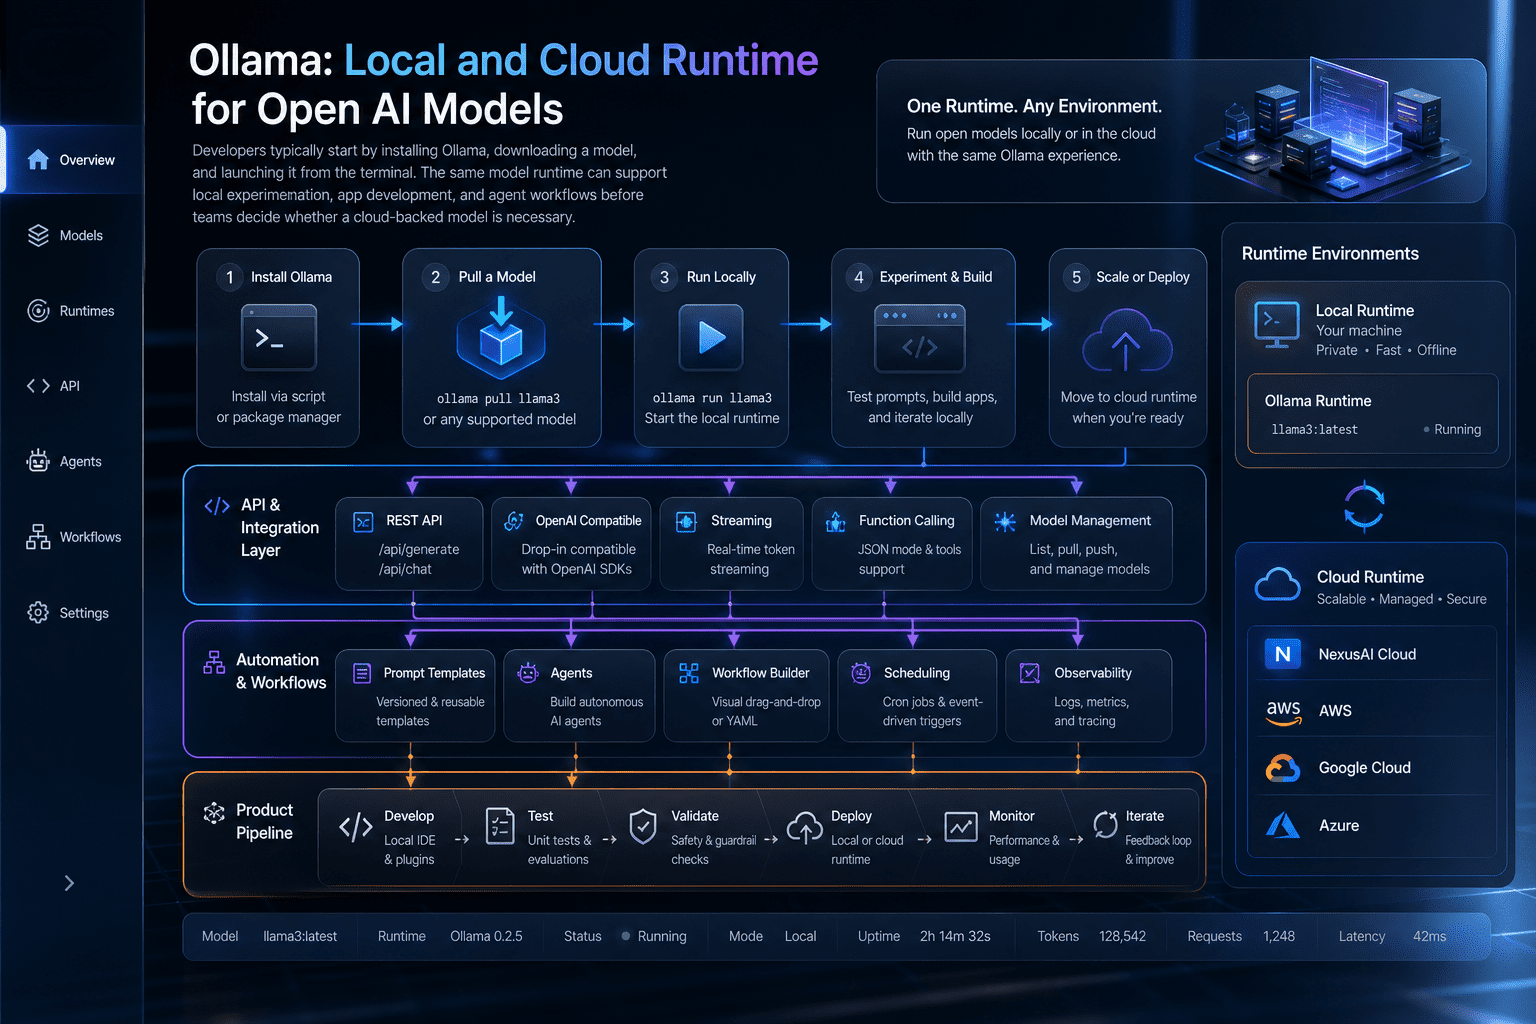Open the REST API card
Image resolution: width=1536 pixels, height=1024 pixels.
pyautogui.click(x=409, y=543)
